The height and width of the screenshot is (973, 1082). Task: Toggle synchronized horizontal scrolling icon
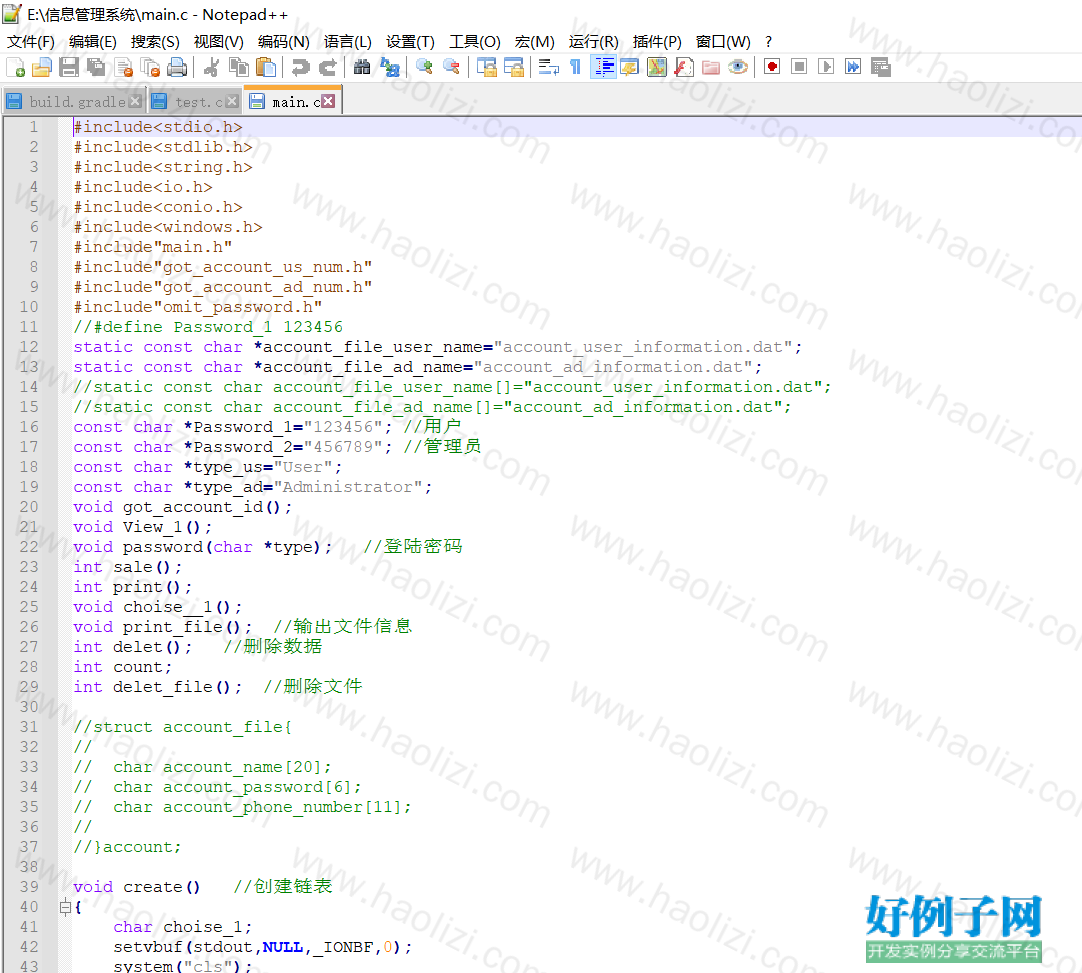514,67
